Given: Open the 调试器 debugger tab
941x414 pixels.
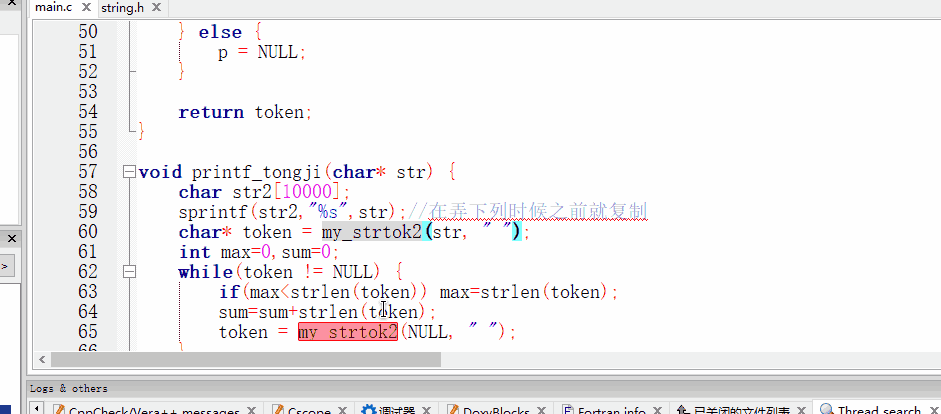Looking at the screenshot, I should click(397, 410).
